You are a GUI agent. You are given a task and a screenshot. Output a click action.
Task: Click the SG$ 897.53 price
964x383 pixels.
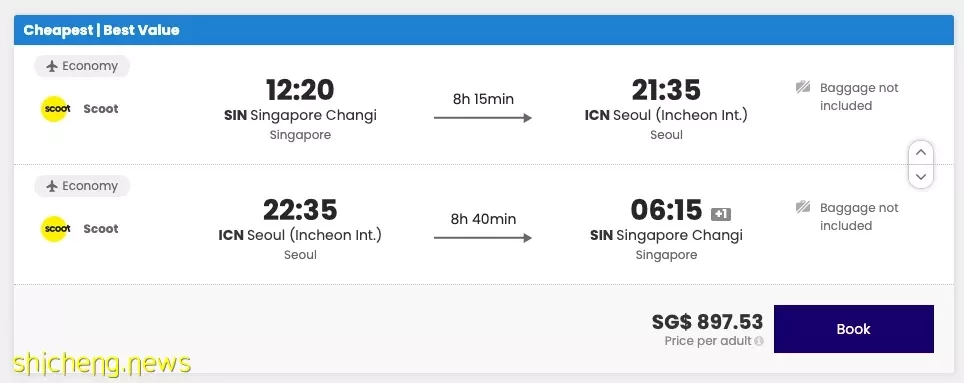(707, 322)
